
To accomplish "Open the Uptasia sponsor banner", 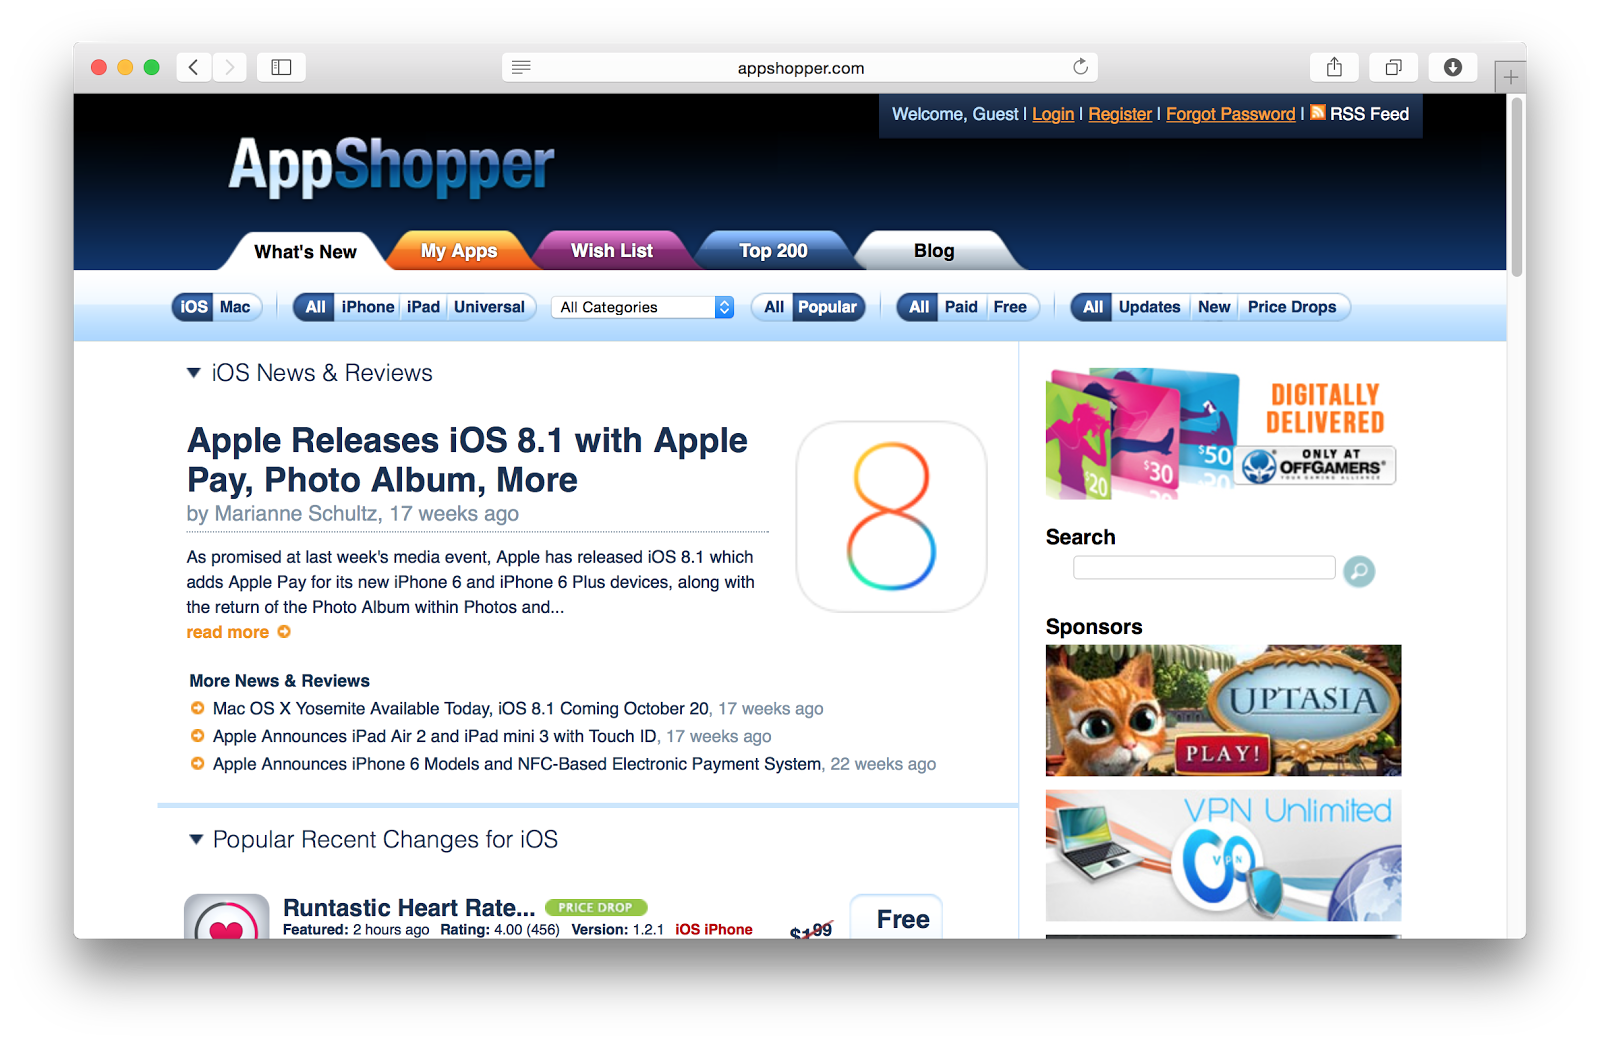I will (1223, 711).
